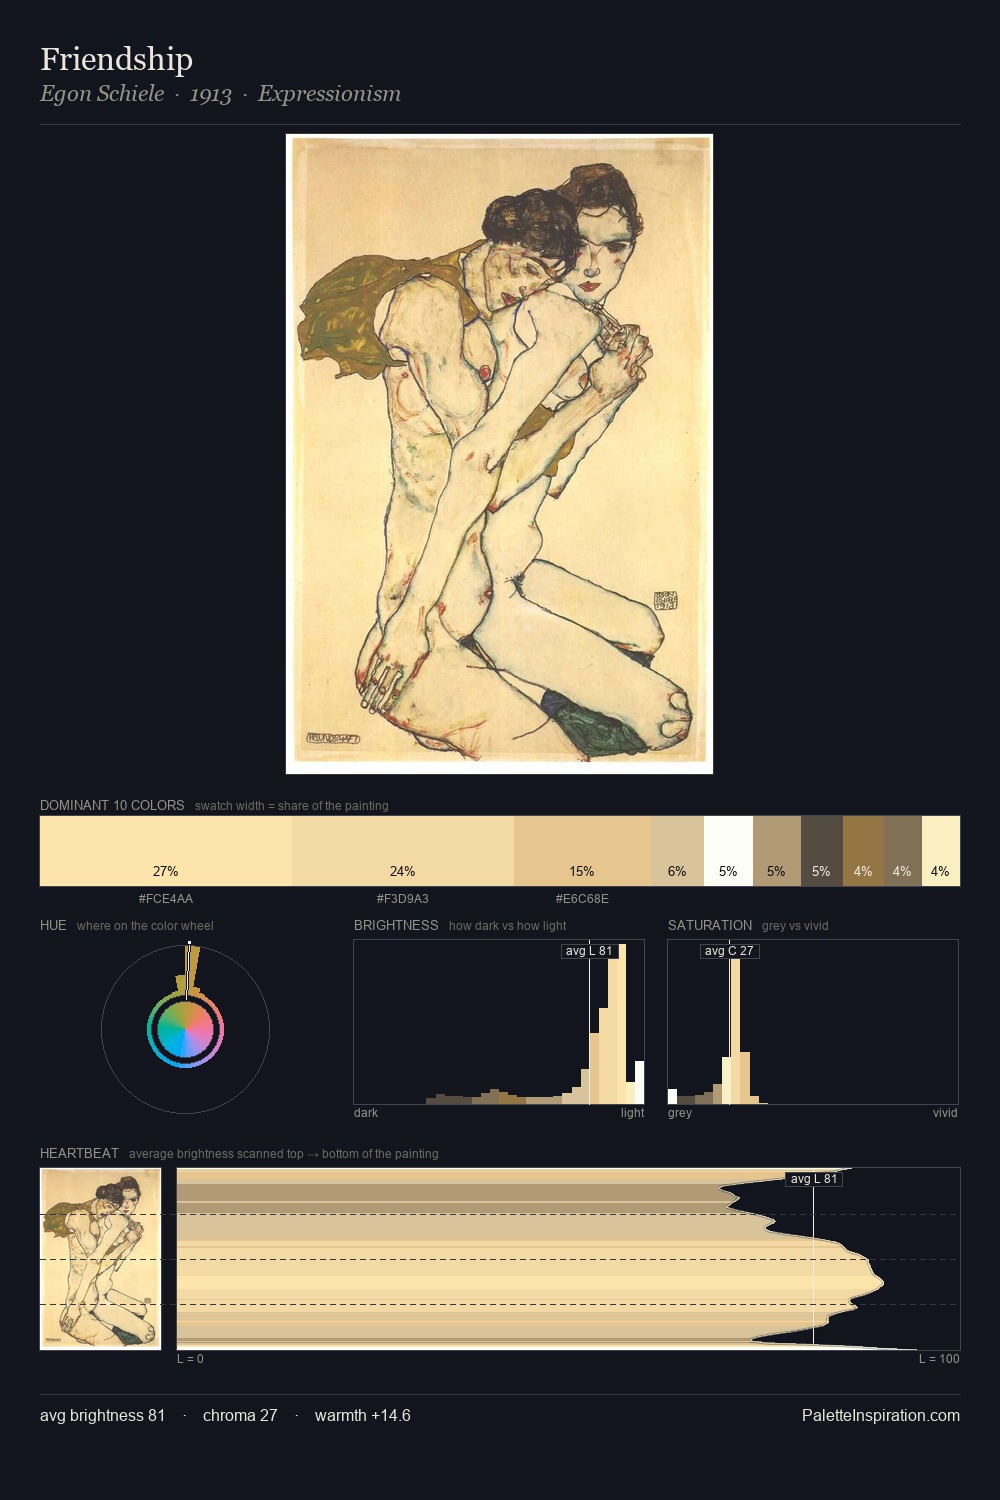Click the 'light' brightness axis label
Screen dimensions: 1000x1500
click(633, 1113)
